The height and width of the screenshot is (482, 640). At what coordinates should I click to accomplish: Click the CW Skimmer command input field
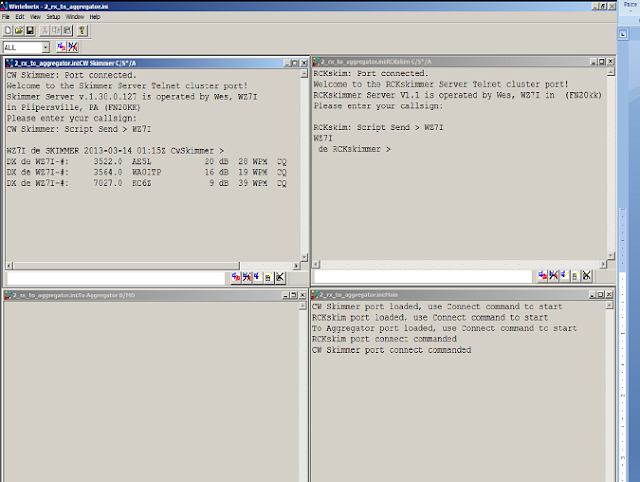click(116, 278)
